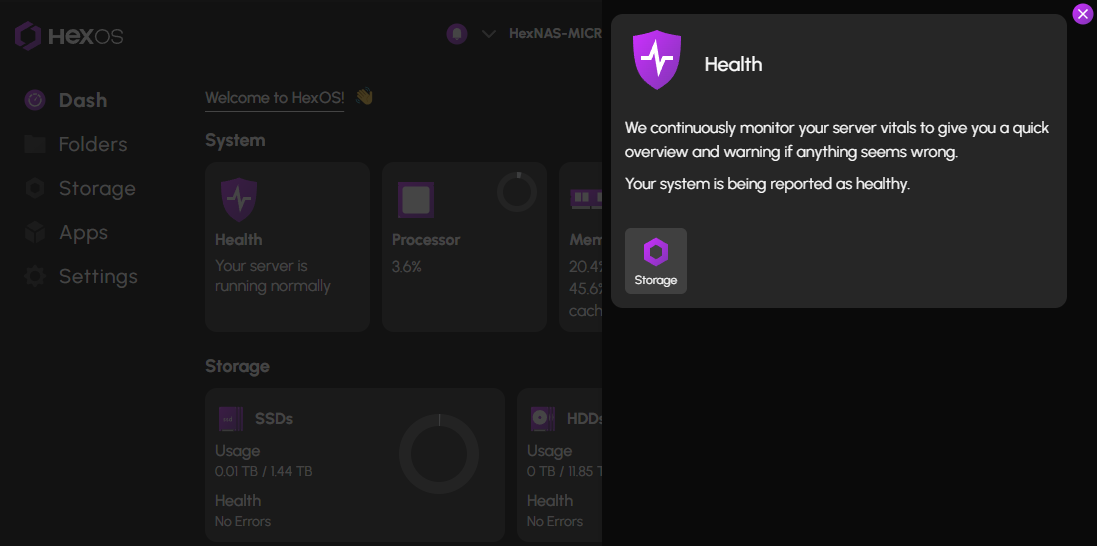The width and height of the screenshot is (1097, 546).
Task: Click the Folders folder icon
Action: tap(35, 144)
